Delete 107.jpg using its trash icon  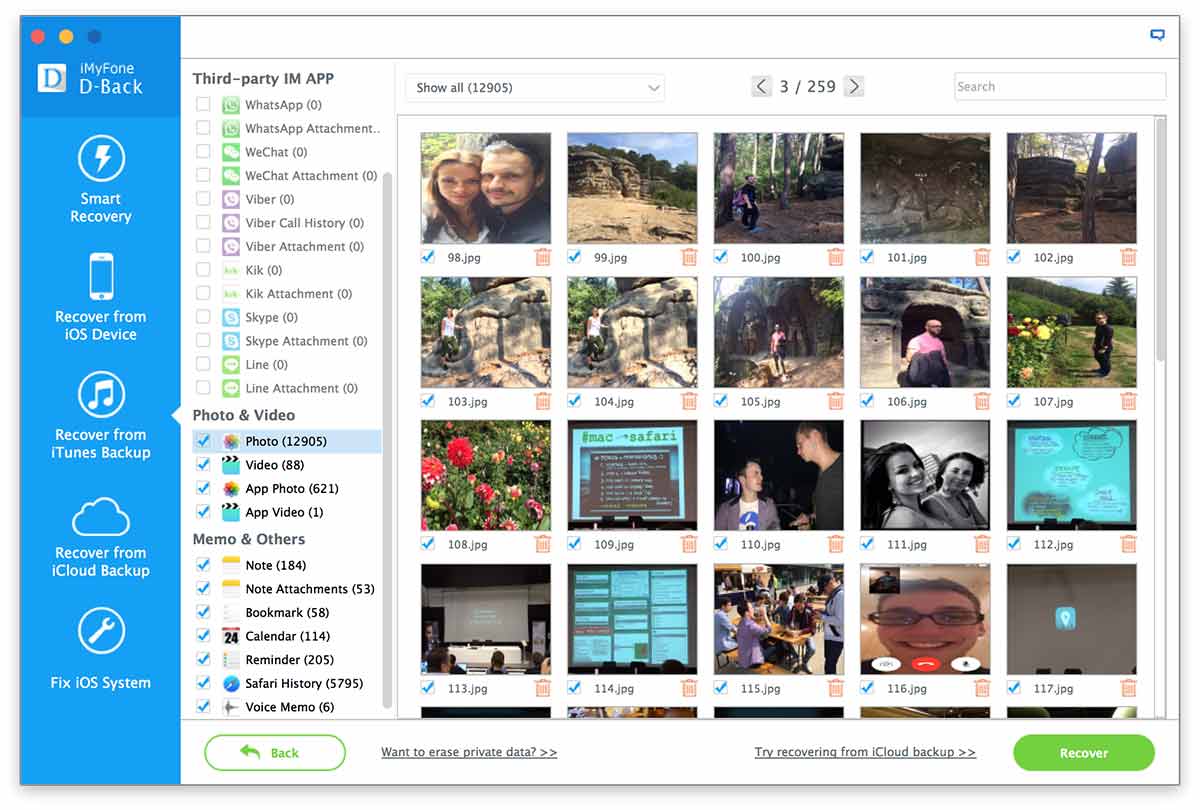point(1128,401)
